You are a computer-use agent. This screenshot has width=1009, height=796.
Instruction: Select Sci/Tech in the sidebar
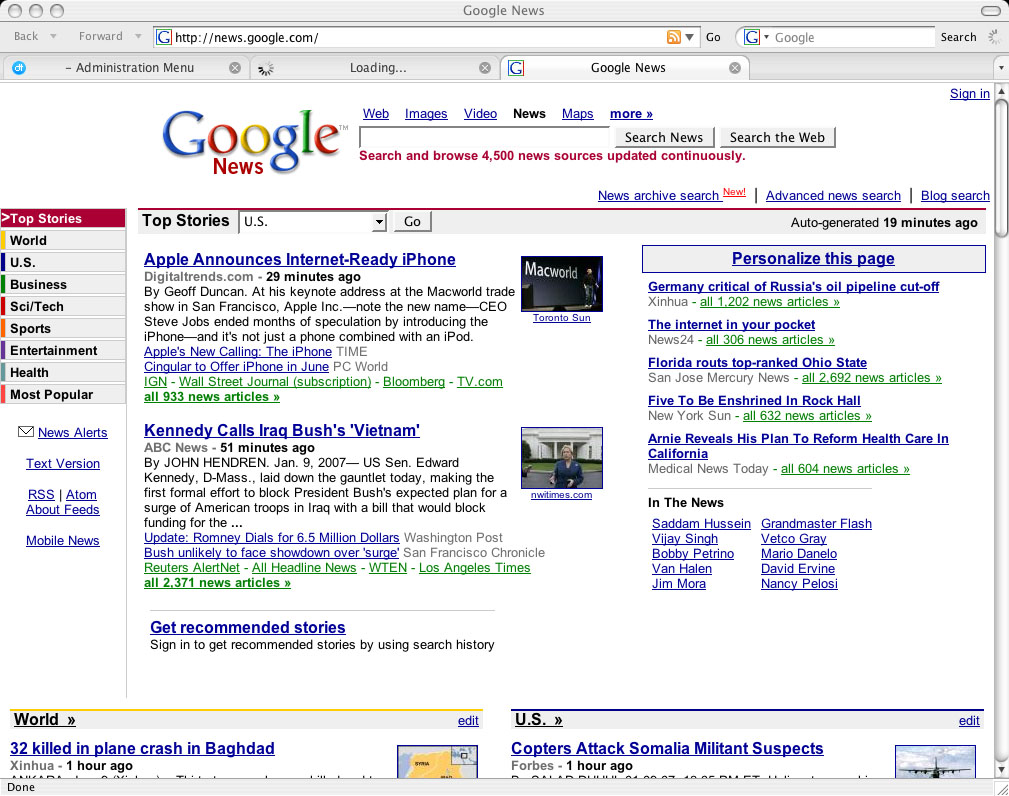point(63,306)
